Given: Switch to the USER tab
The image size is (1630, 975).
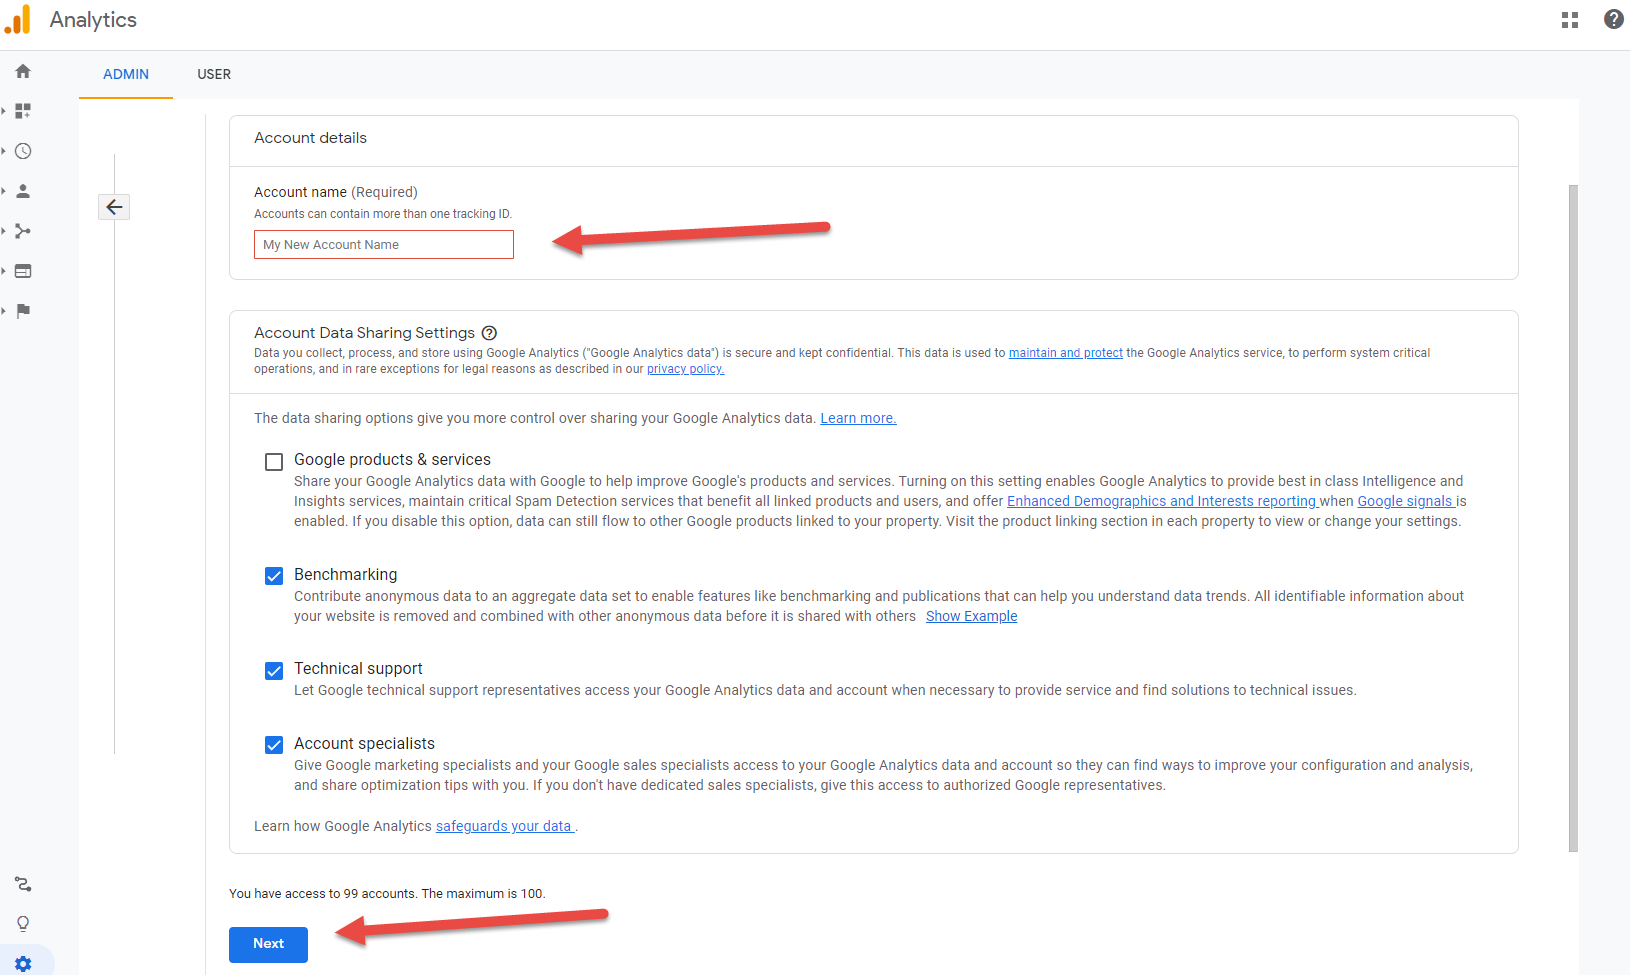Looking at the screenshot, I should coord(214,74).
